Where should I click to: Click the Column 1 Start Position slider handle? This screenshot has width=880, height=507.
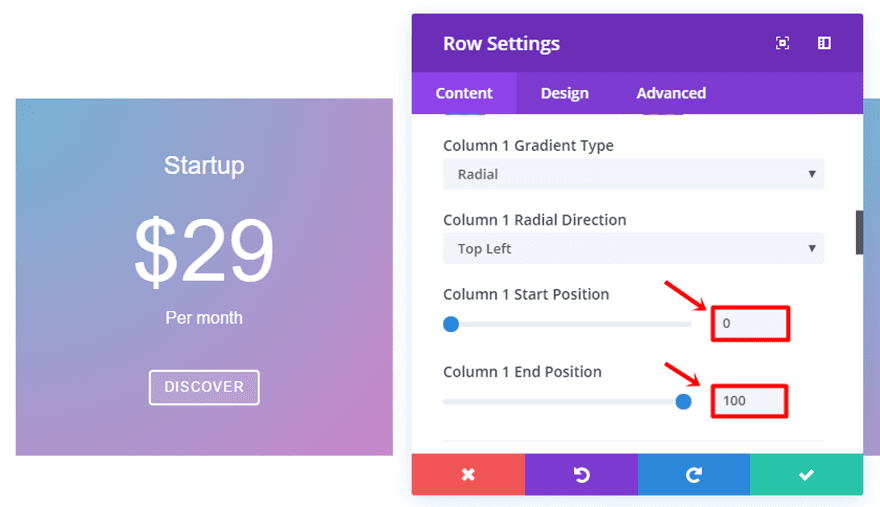point(451,324)
